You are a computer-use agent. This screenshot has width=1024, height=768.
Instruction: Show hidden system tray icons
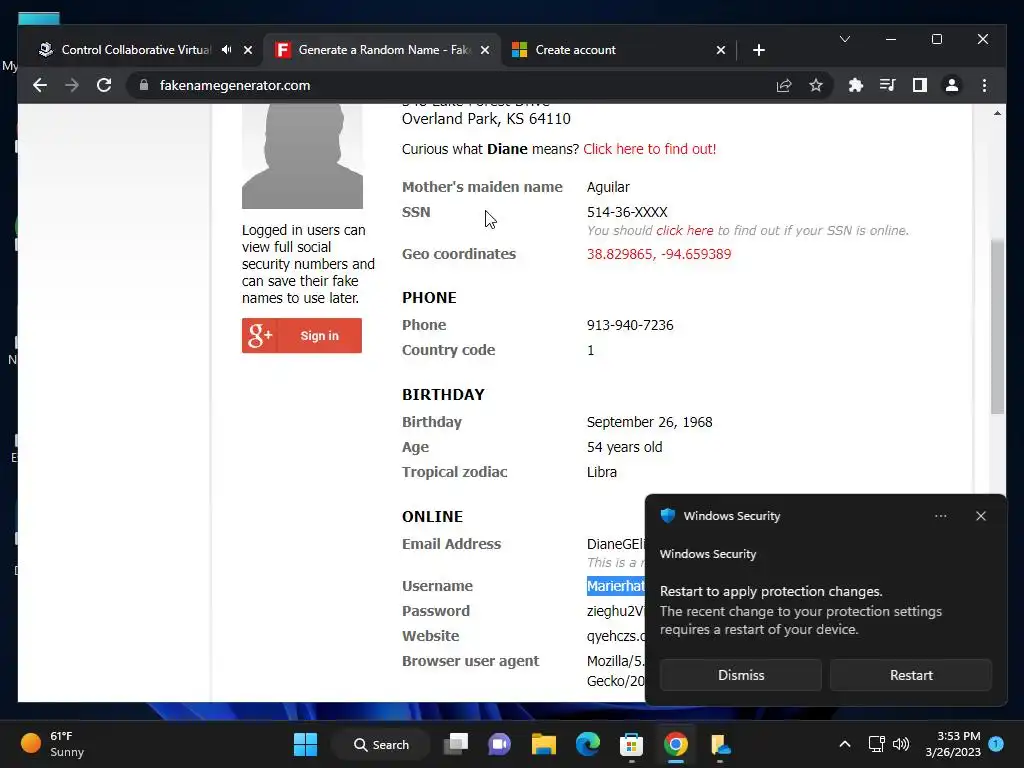tap(844, 744)
